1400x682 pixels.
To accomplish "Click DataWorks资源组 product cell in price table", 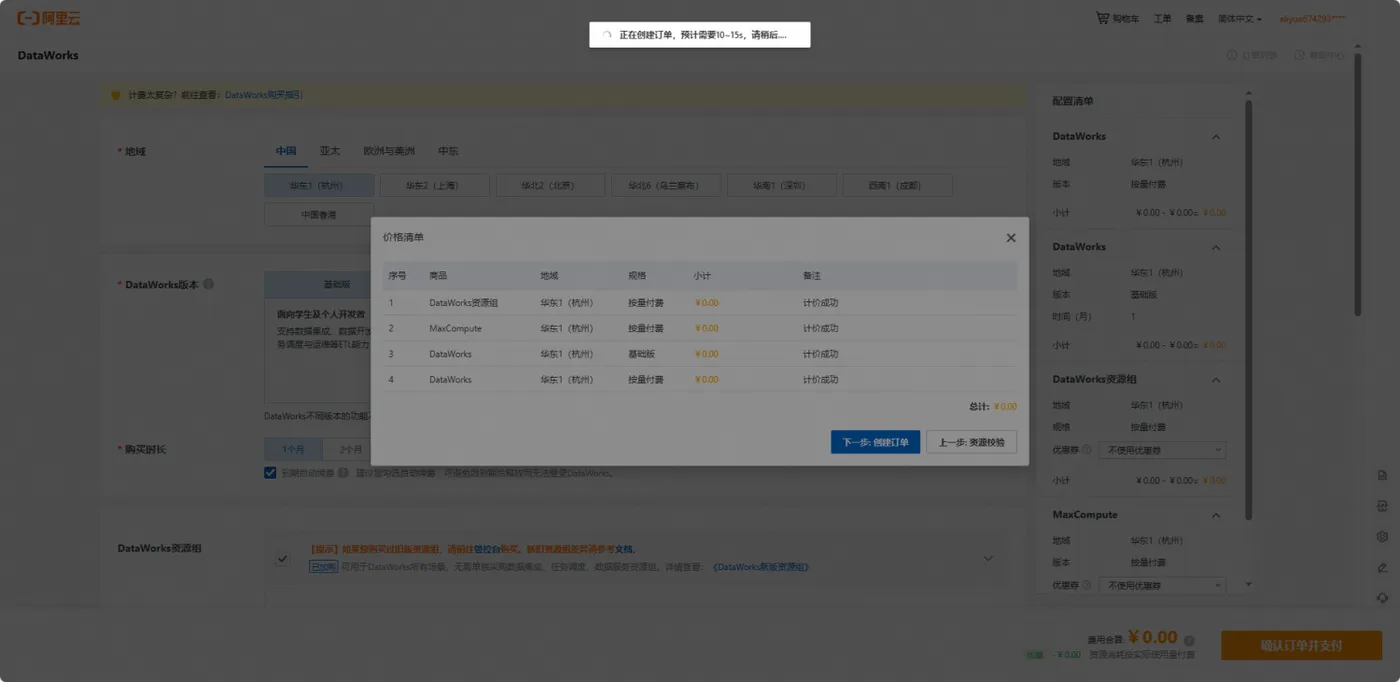I will pos(464,302).
